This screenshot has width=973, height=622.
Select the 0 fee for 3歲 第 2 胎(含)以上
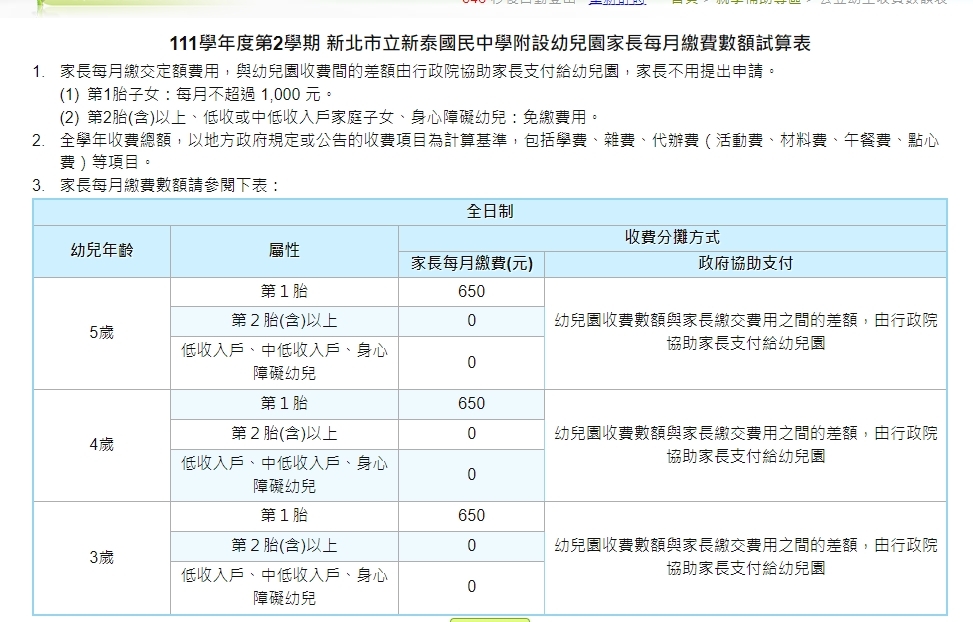tap(472, 546)
